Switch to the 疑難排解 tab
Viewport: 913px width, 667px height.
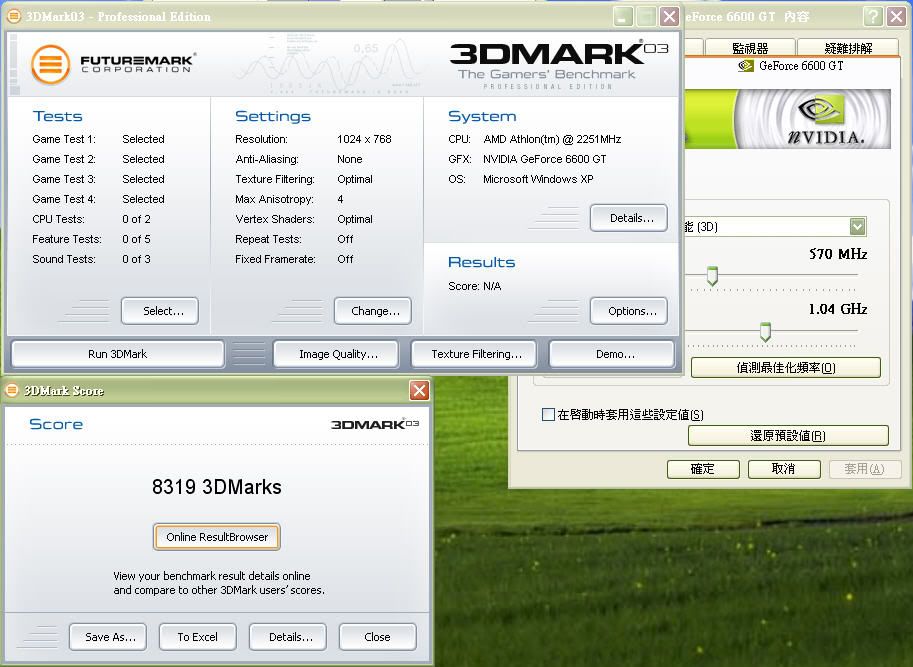tap(848, 48)
